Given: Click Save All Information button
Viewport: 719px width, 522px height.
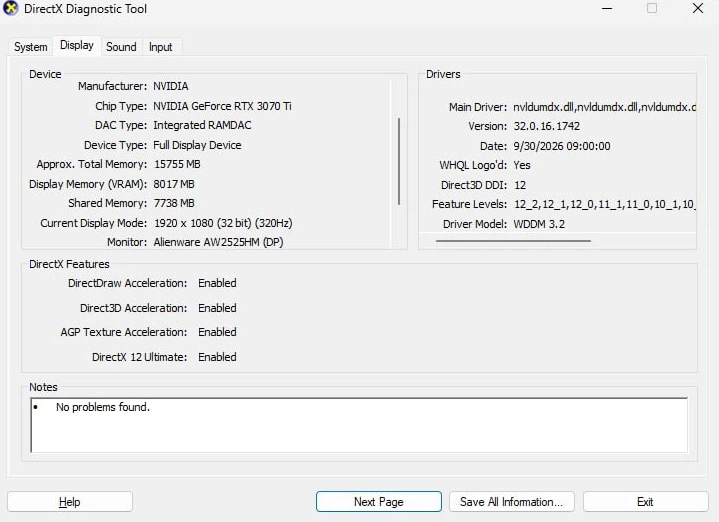Looking at the screenshot, I should pyautogui.click(x=512, y=502).
